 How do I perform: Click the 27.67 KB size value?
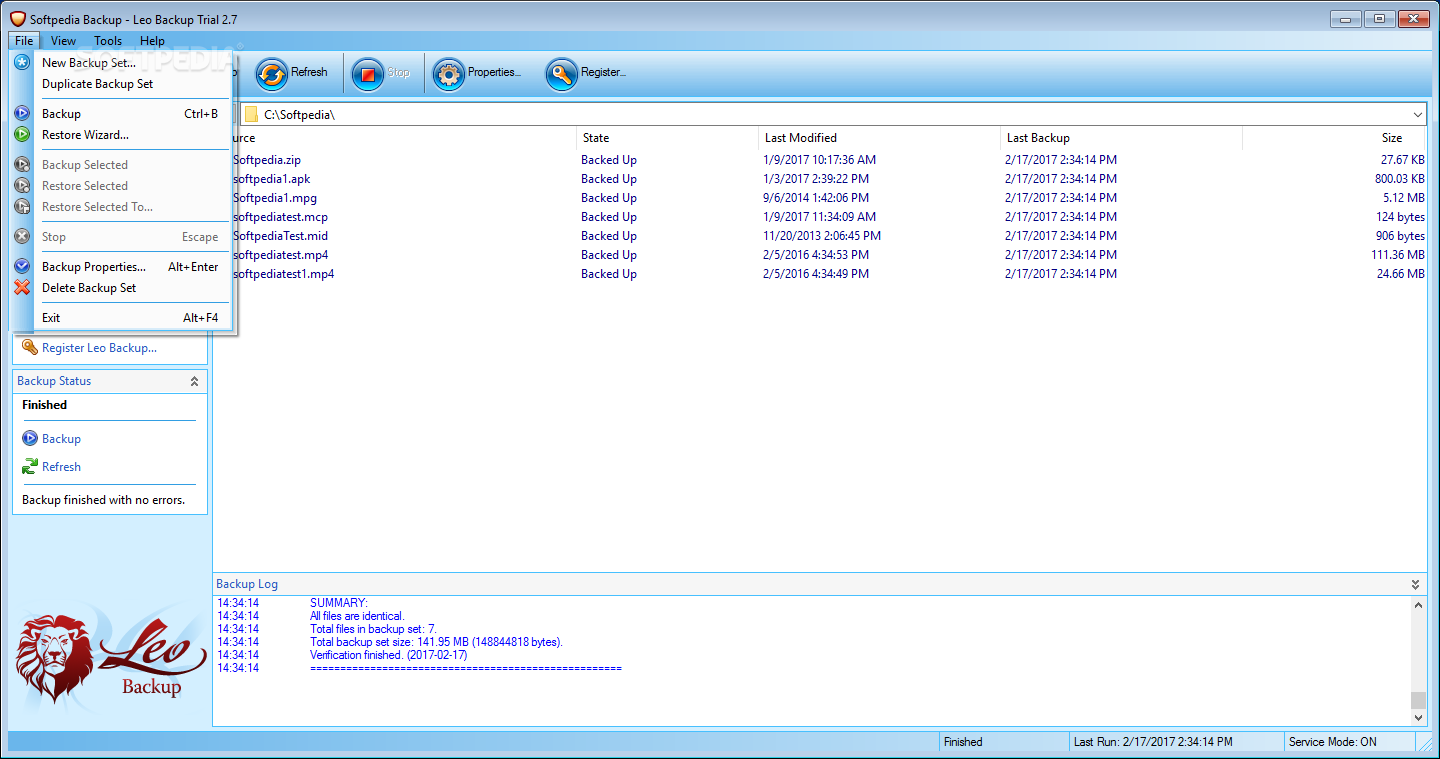[x=1403, y=160]
